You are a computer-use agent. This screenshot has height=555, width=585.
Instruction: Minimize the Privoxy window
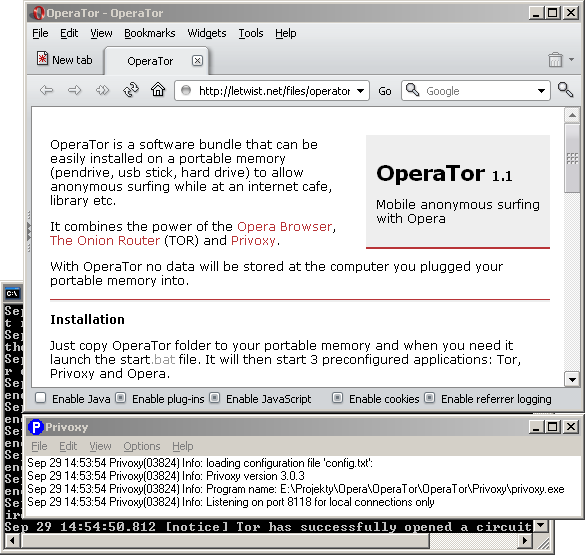(x=536, y=427)
